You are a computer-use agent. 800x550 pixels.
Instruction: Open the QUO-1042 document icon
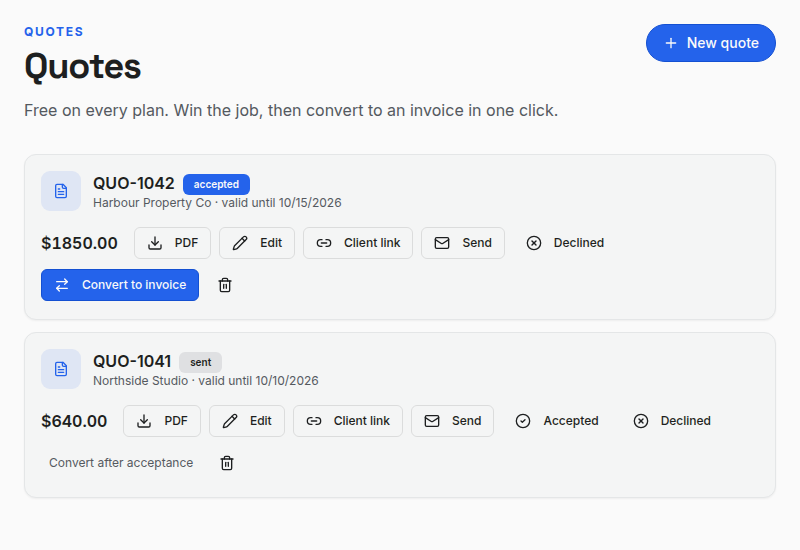(x=61, y=191)
